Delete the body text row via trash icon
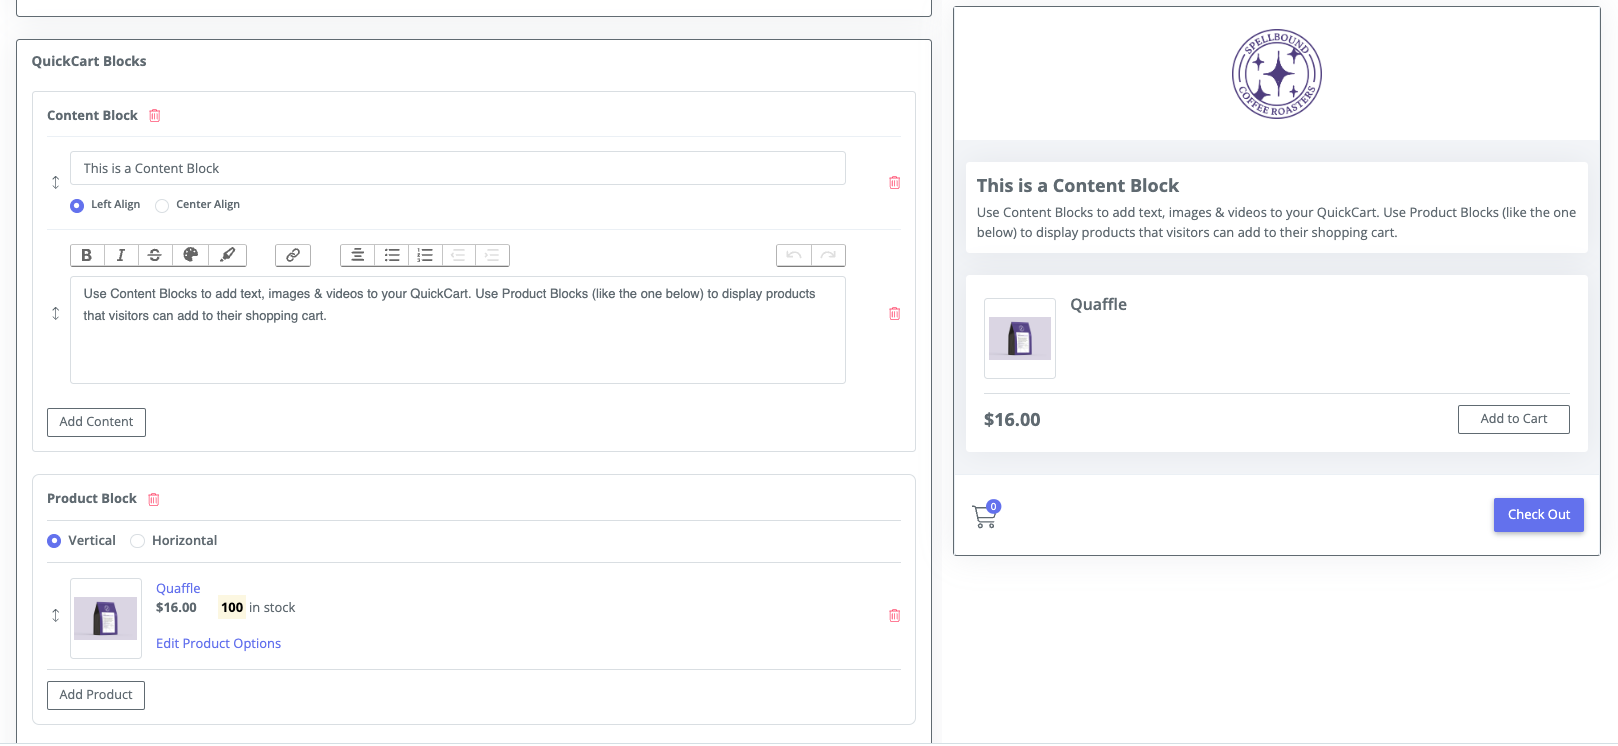1618x746 pixels. [x=895, y=313]
